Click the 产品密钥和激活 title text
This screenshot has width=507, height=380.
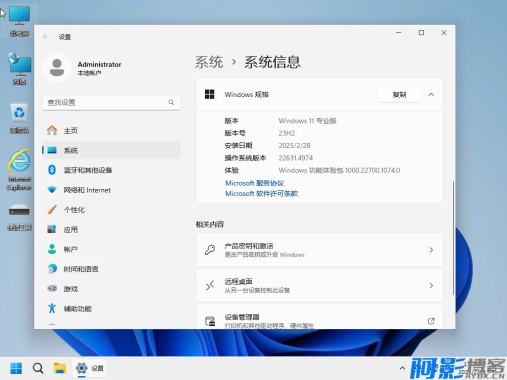pos(249,246)
